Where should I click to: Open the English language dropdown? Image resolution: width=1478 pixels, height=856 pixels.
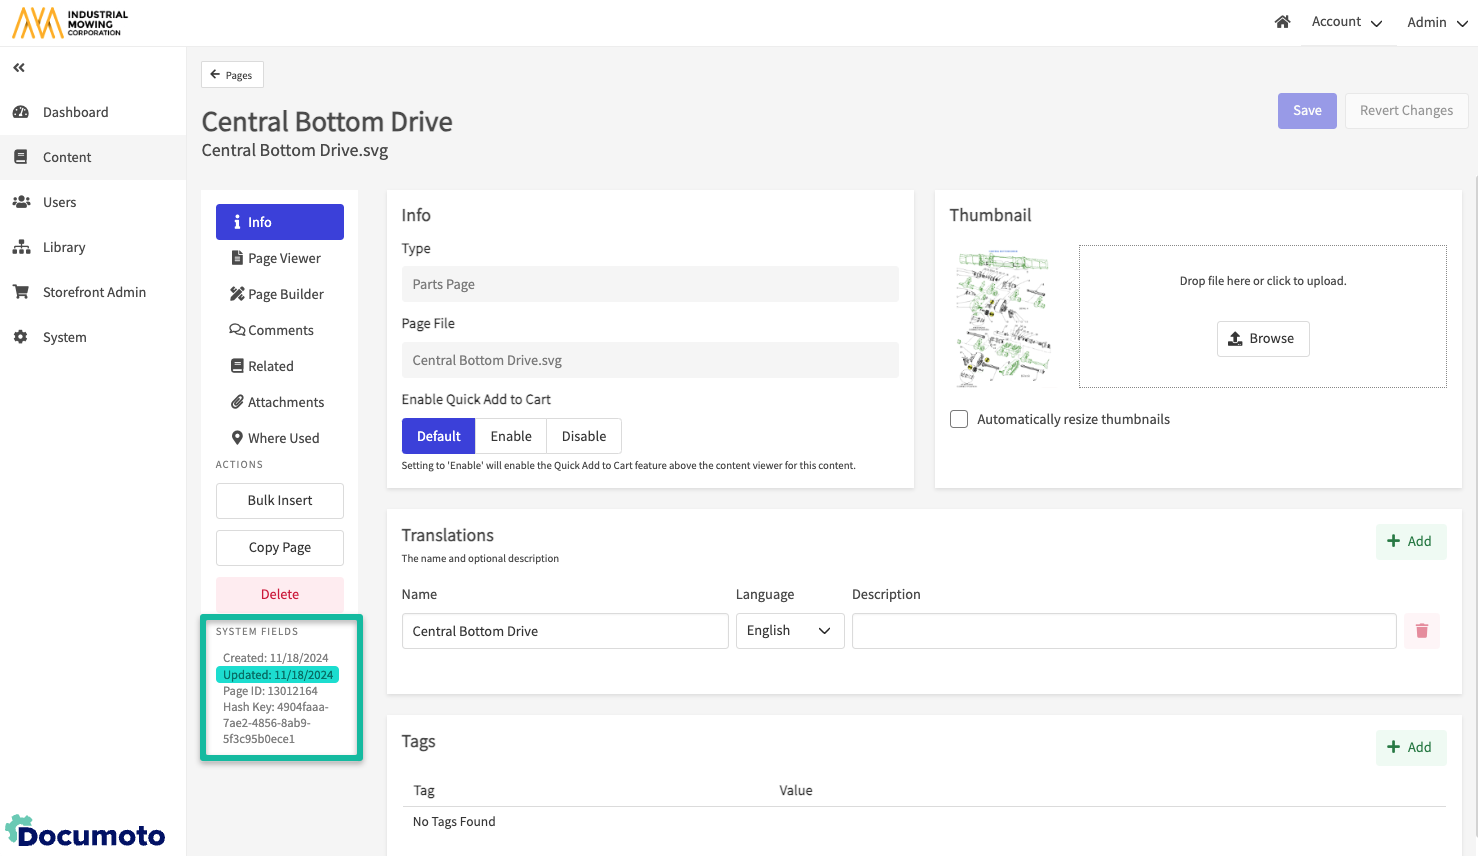tap(789, 631)
